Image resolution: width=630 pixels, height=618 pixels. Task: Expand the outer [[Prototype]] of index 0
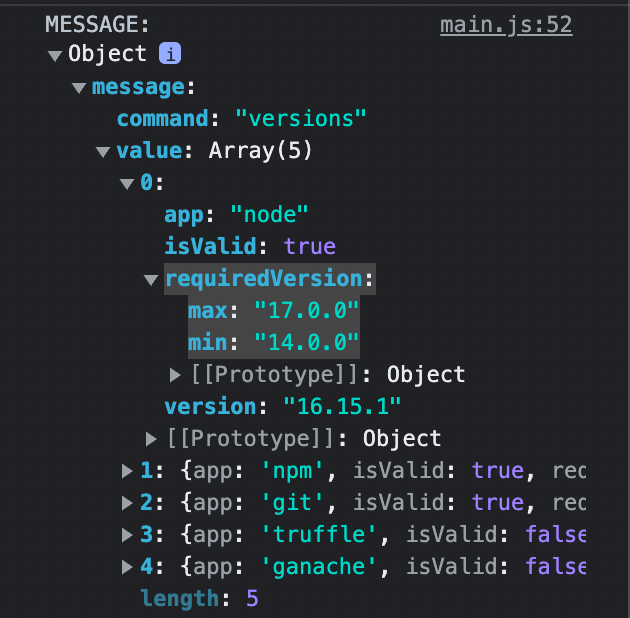pos(152,439)
